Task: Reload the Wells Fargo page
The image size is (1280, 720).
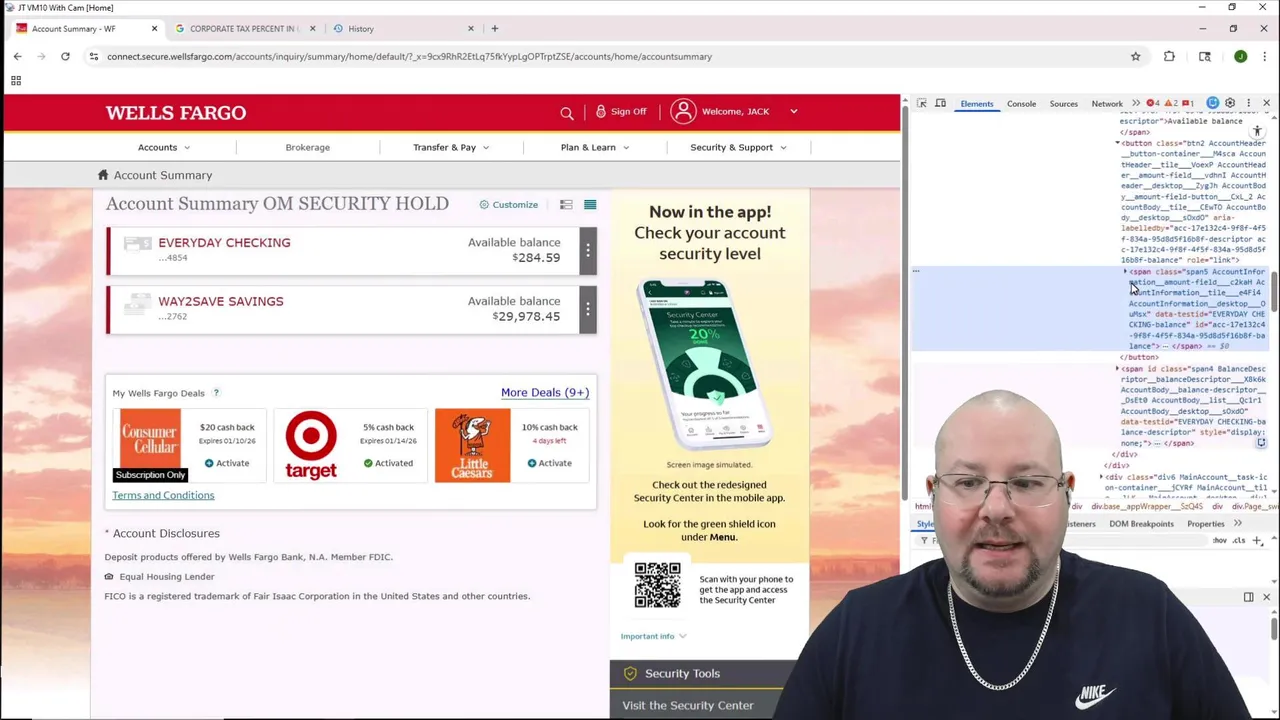Action: pyautogui.click(x=65, y=56)
